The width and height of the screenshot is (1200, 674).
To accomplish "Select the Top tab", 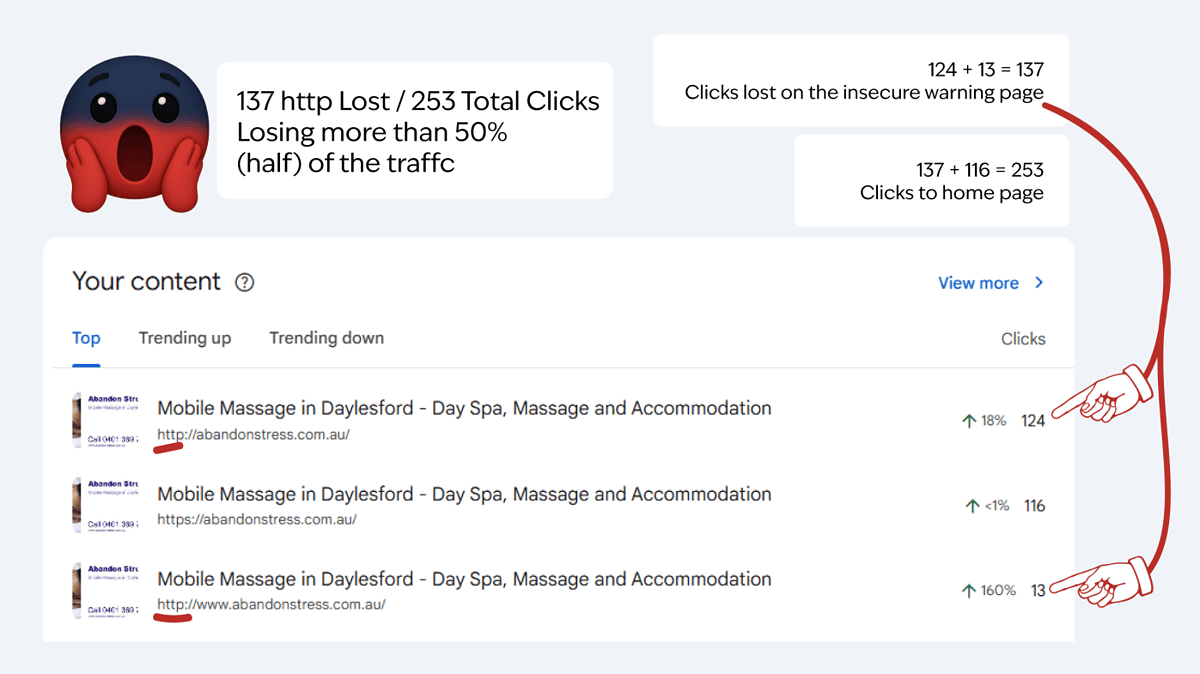I will click(86, 338).
